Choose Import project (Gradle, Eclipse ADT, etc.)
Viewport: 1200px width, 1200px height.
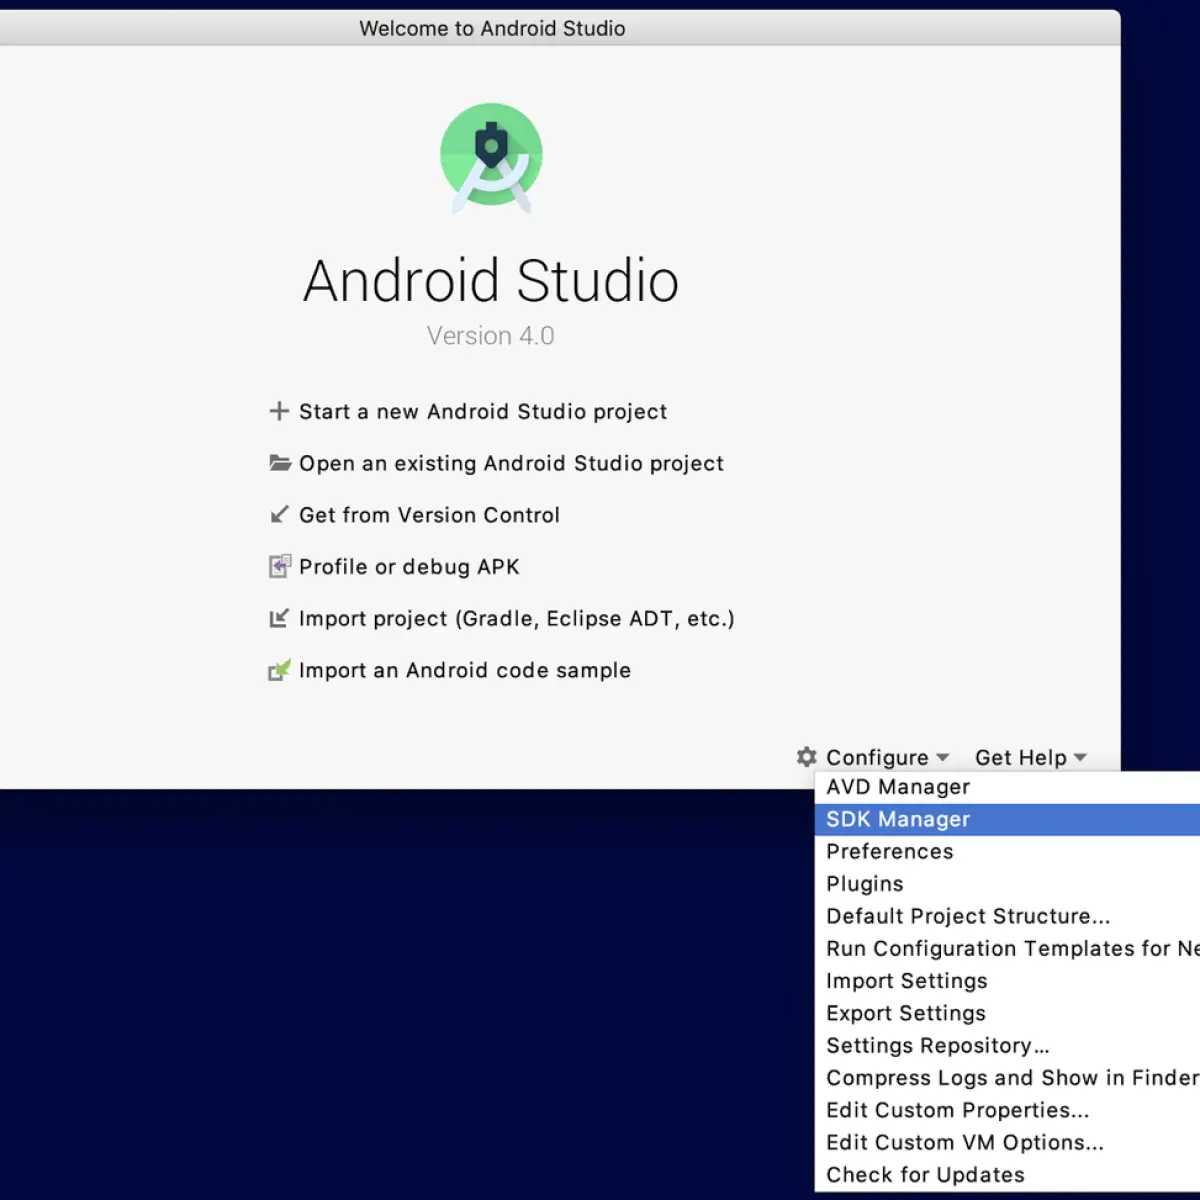pos(517,619)
